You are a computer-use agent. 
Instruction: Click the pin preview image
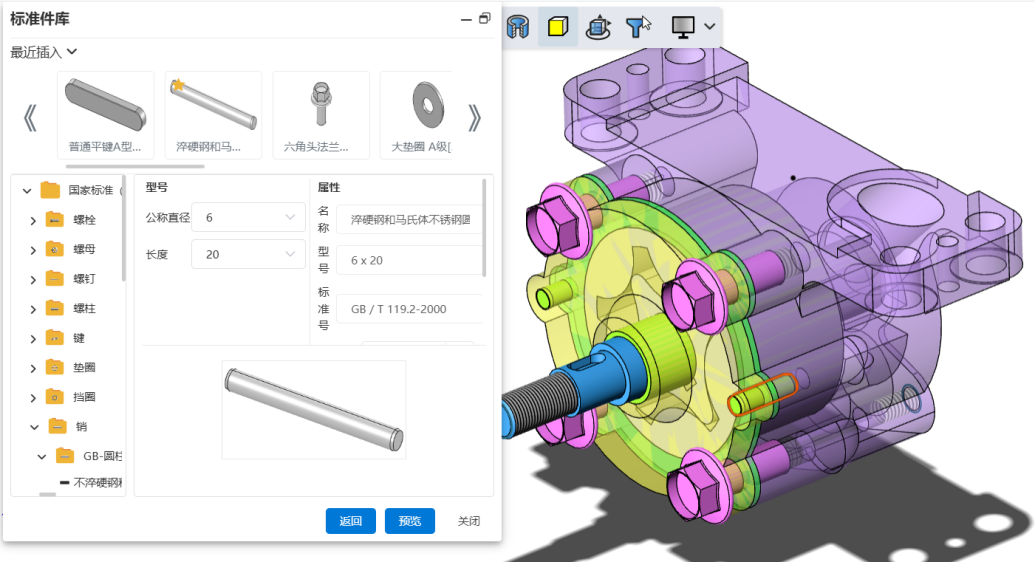(x=314, y=410)
